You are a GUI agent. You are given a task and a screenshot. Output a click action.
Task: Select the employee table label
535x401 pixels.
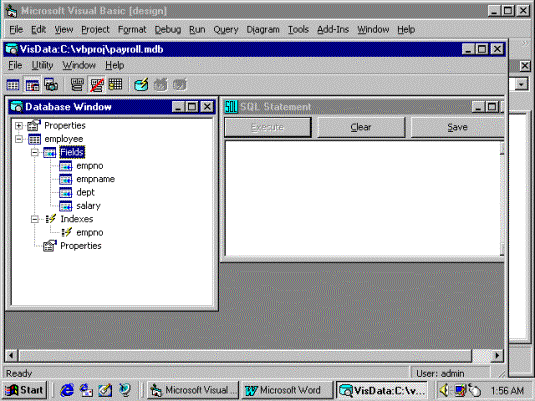(x=64, y=139)
